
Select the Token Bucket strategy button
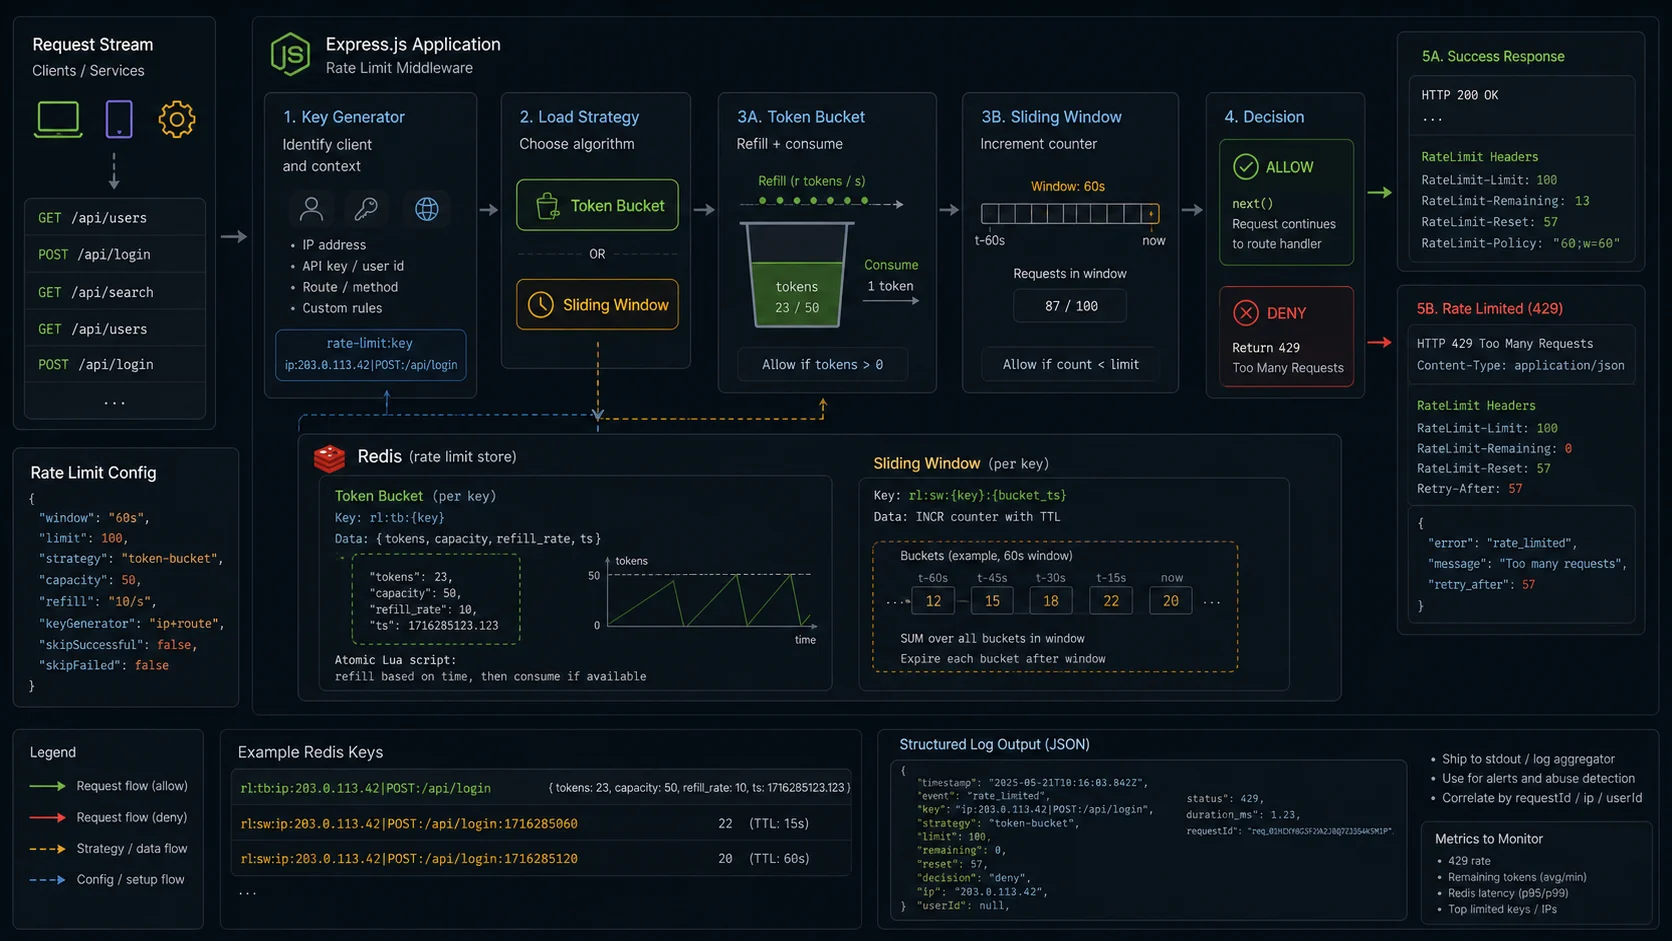click(597, 205)
